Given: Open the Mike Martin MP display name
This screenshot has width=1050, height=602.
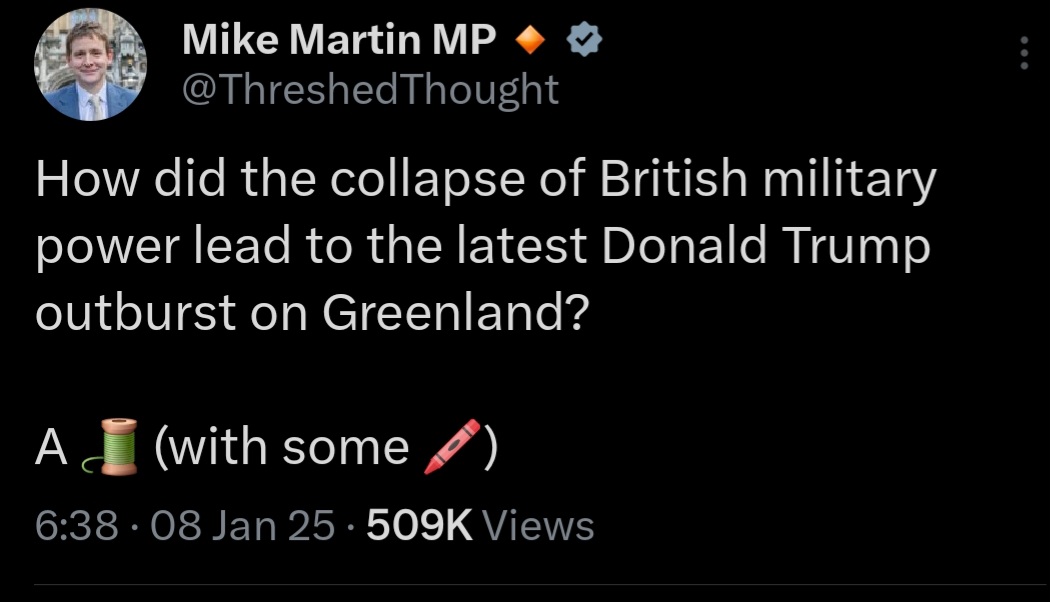Looking at the screenshot, I should point(339,41).
